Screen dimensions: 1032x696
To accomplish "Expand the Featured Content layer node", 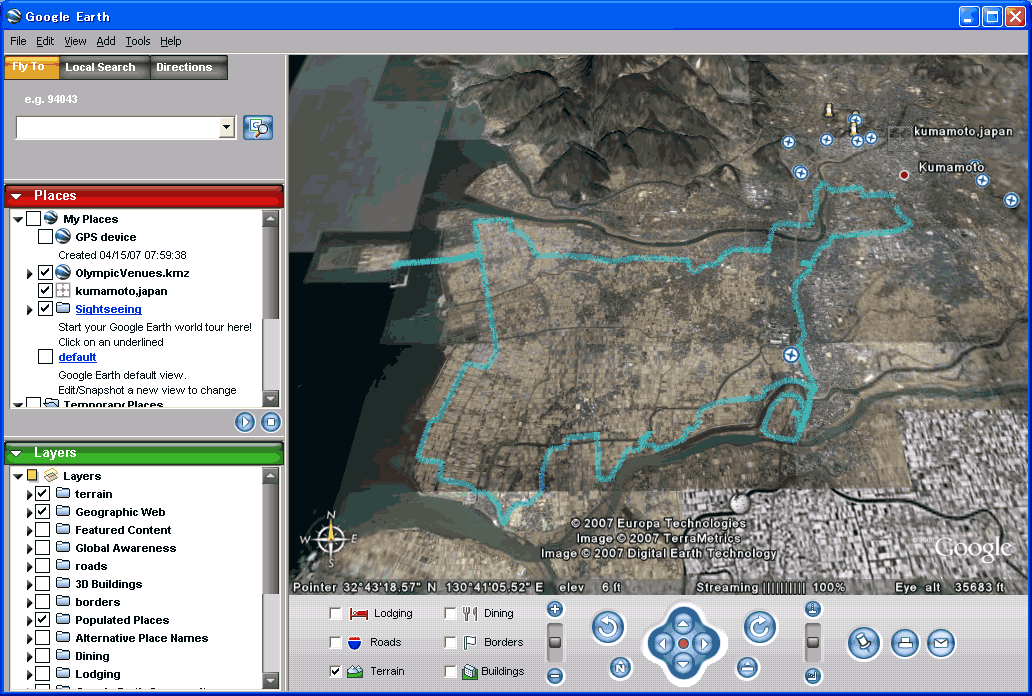I will [30, 530].
